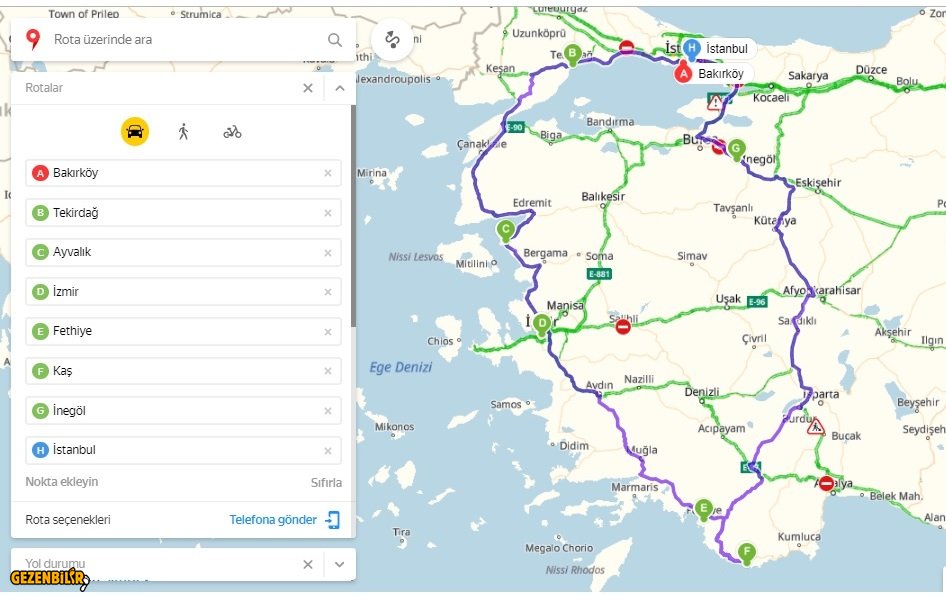Delete the Kaş stop

coord(327,371)
